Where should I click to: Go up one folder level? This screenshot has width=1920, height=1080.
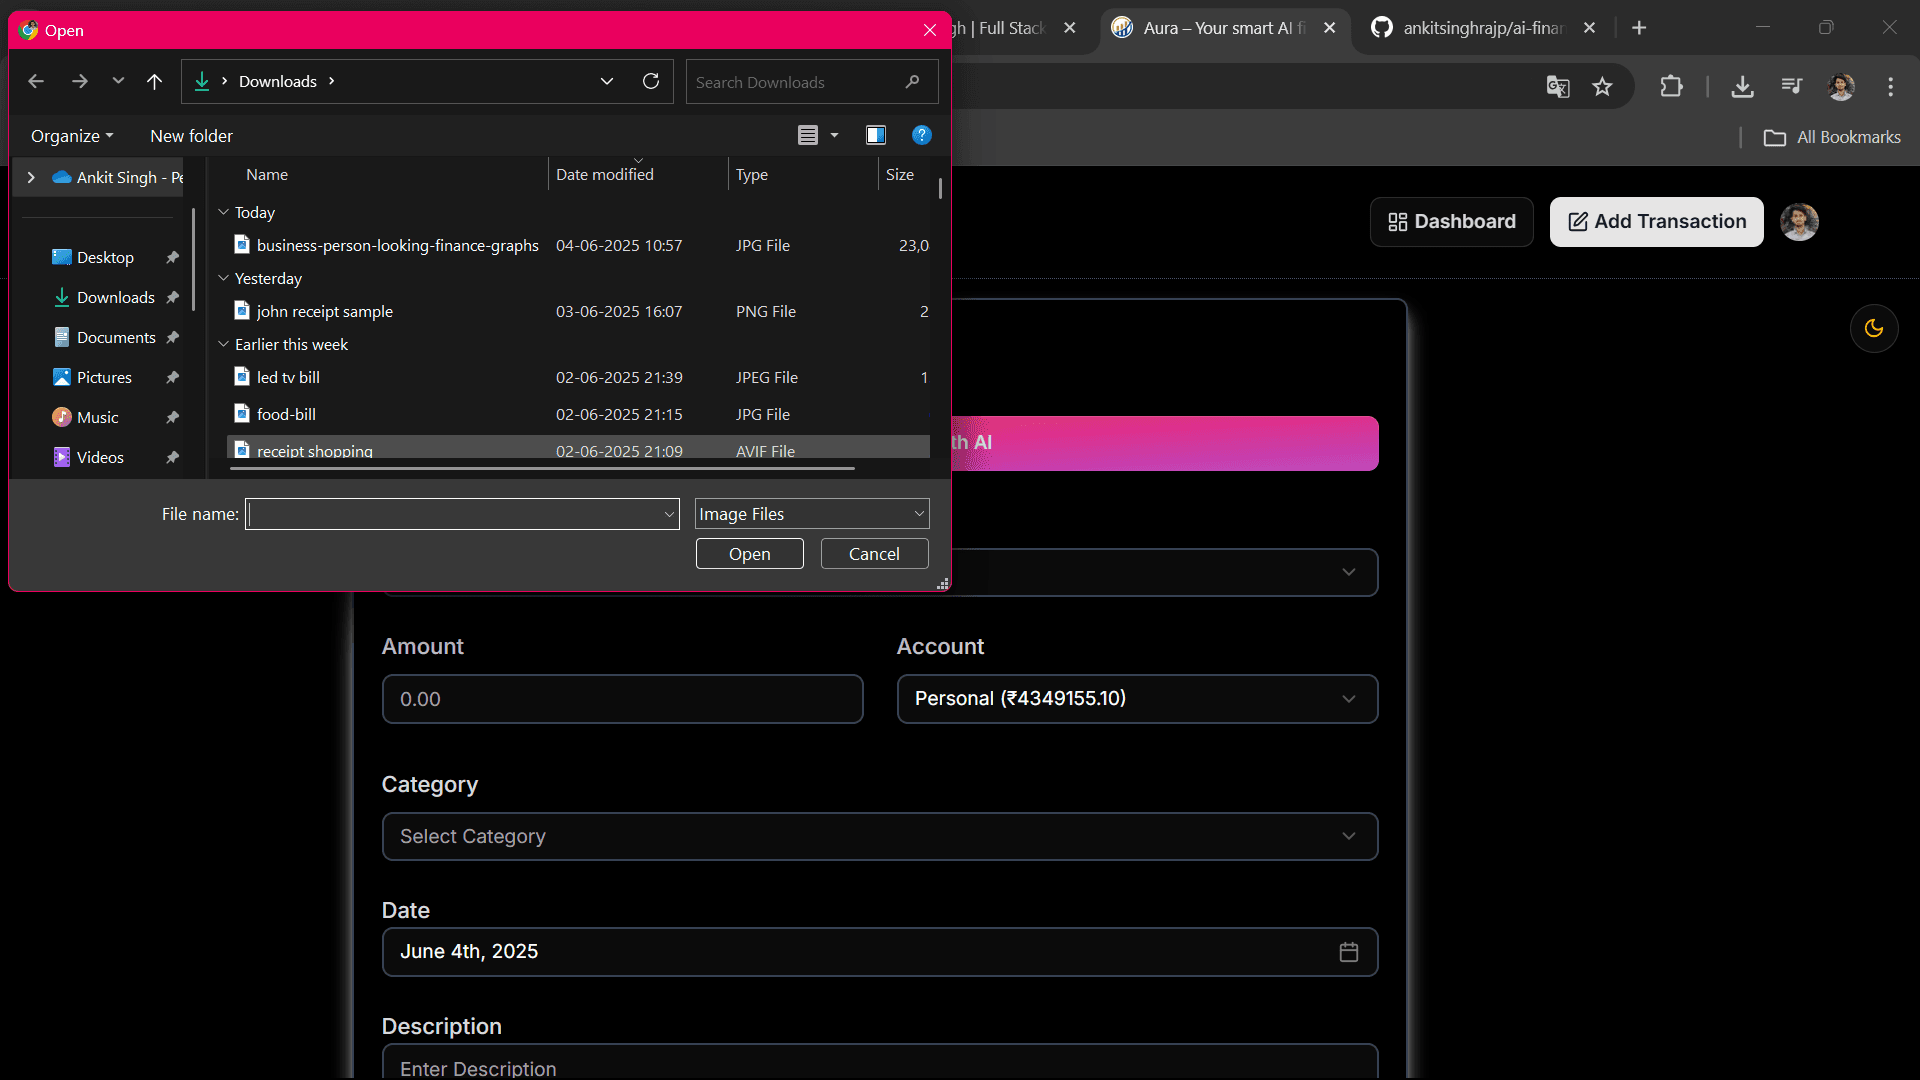click(x=154, y=81)
